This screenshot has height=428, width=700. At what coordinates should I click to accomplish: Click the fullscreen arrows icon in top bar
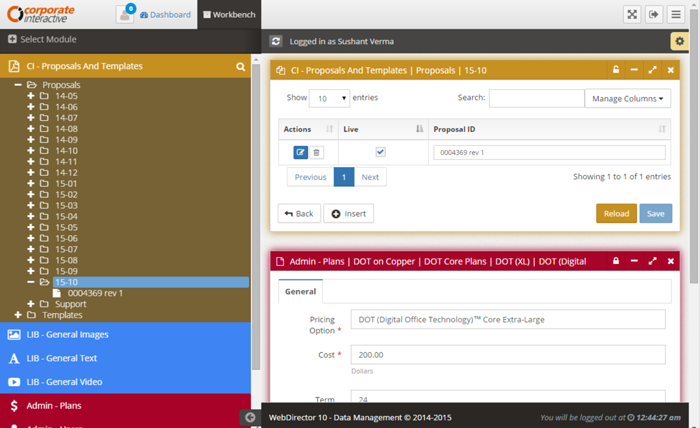(x=632, y=14)
